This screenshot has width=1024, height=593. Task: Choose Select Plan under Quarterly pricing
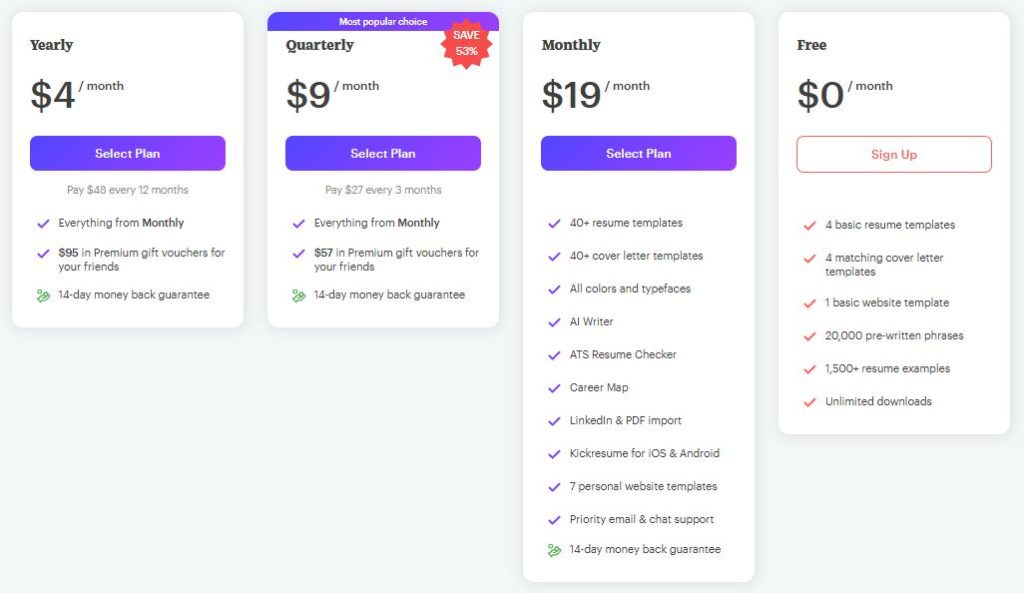click(x=383, y=153)
